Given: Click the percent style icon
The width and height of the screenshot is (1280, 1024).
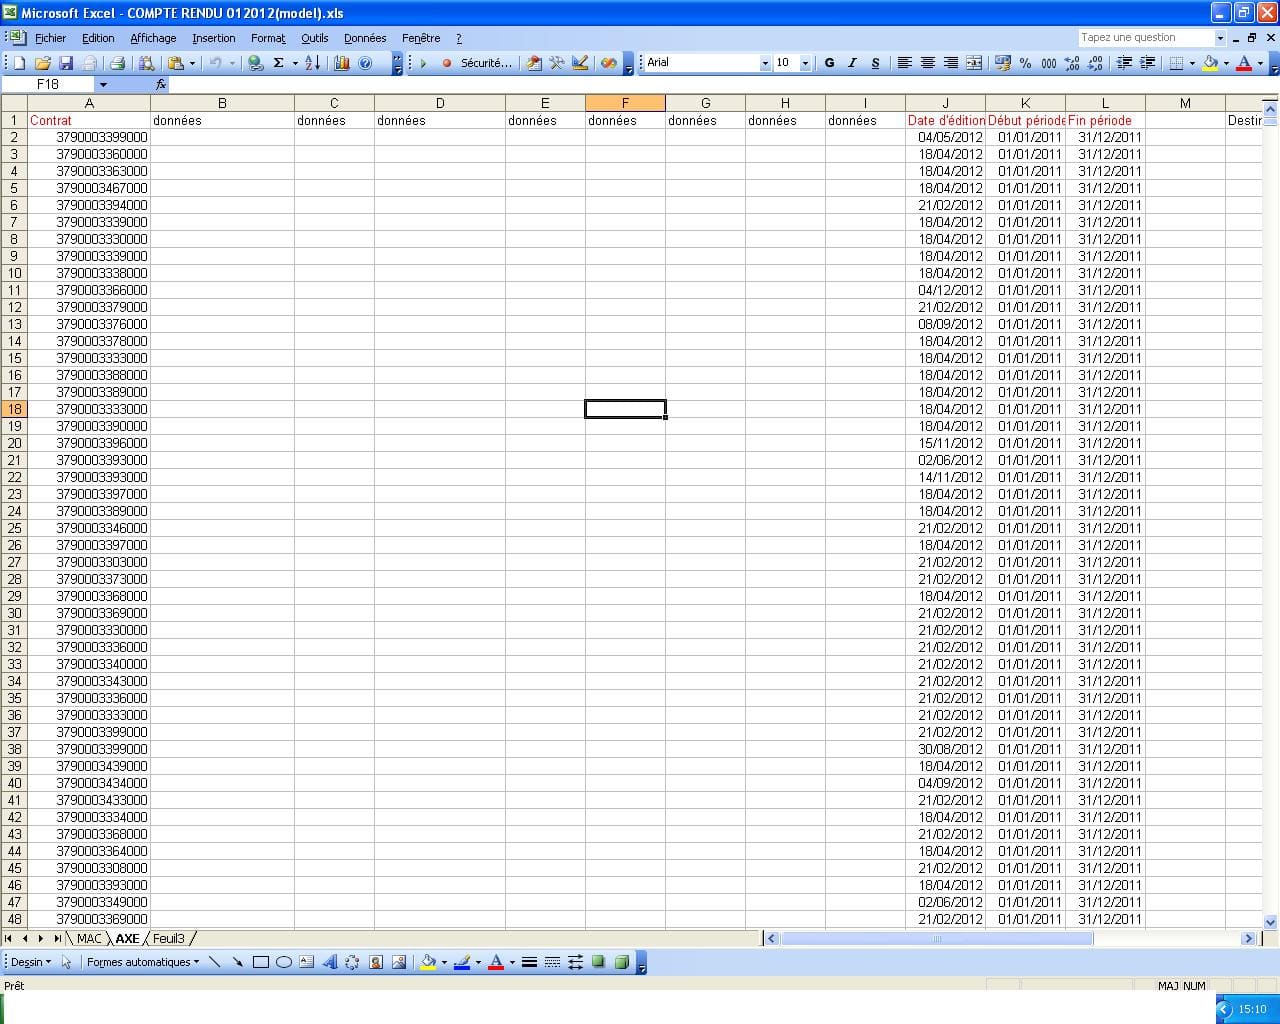Looking at the screenshot, I should click(1025, 63).
